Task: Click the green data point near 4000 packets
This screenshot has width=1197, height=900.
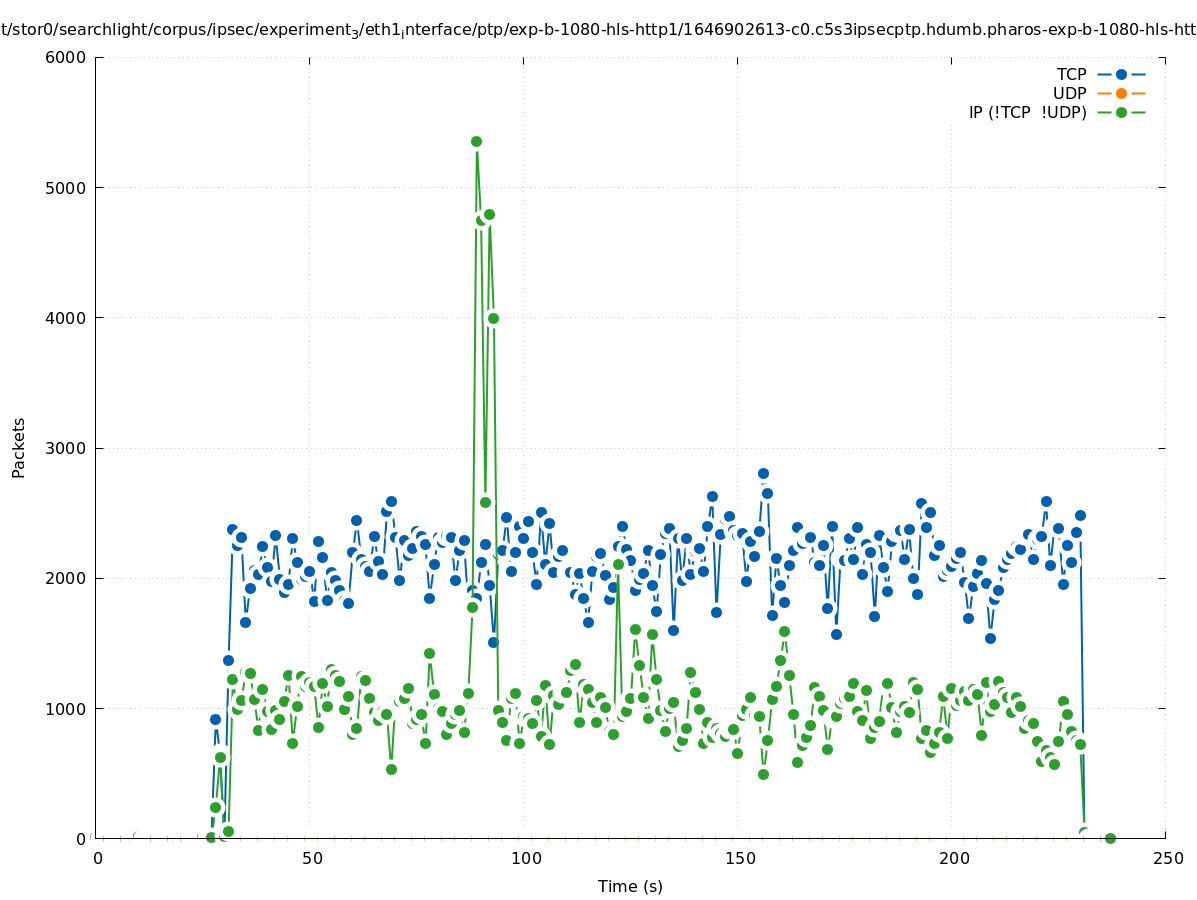Action: 493,318
